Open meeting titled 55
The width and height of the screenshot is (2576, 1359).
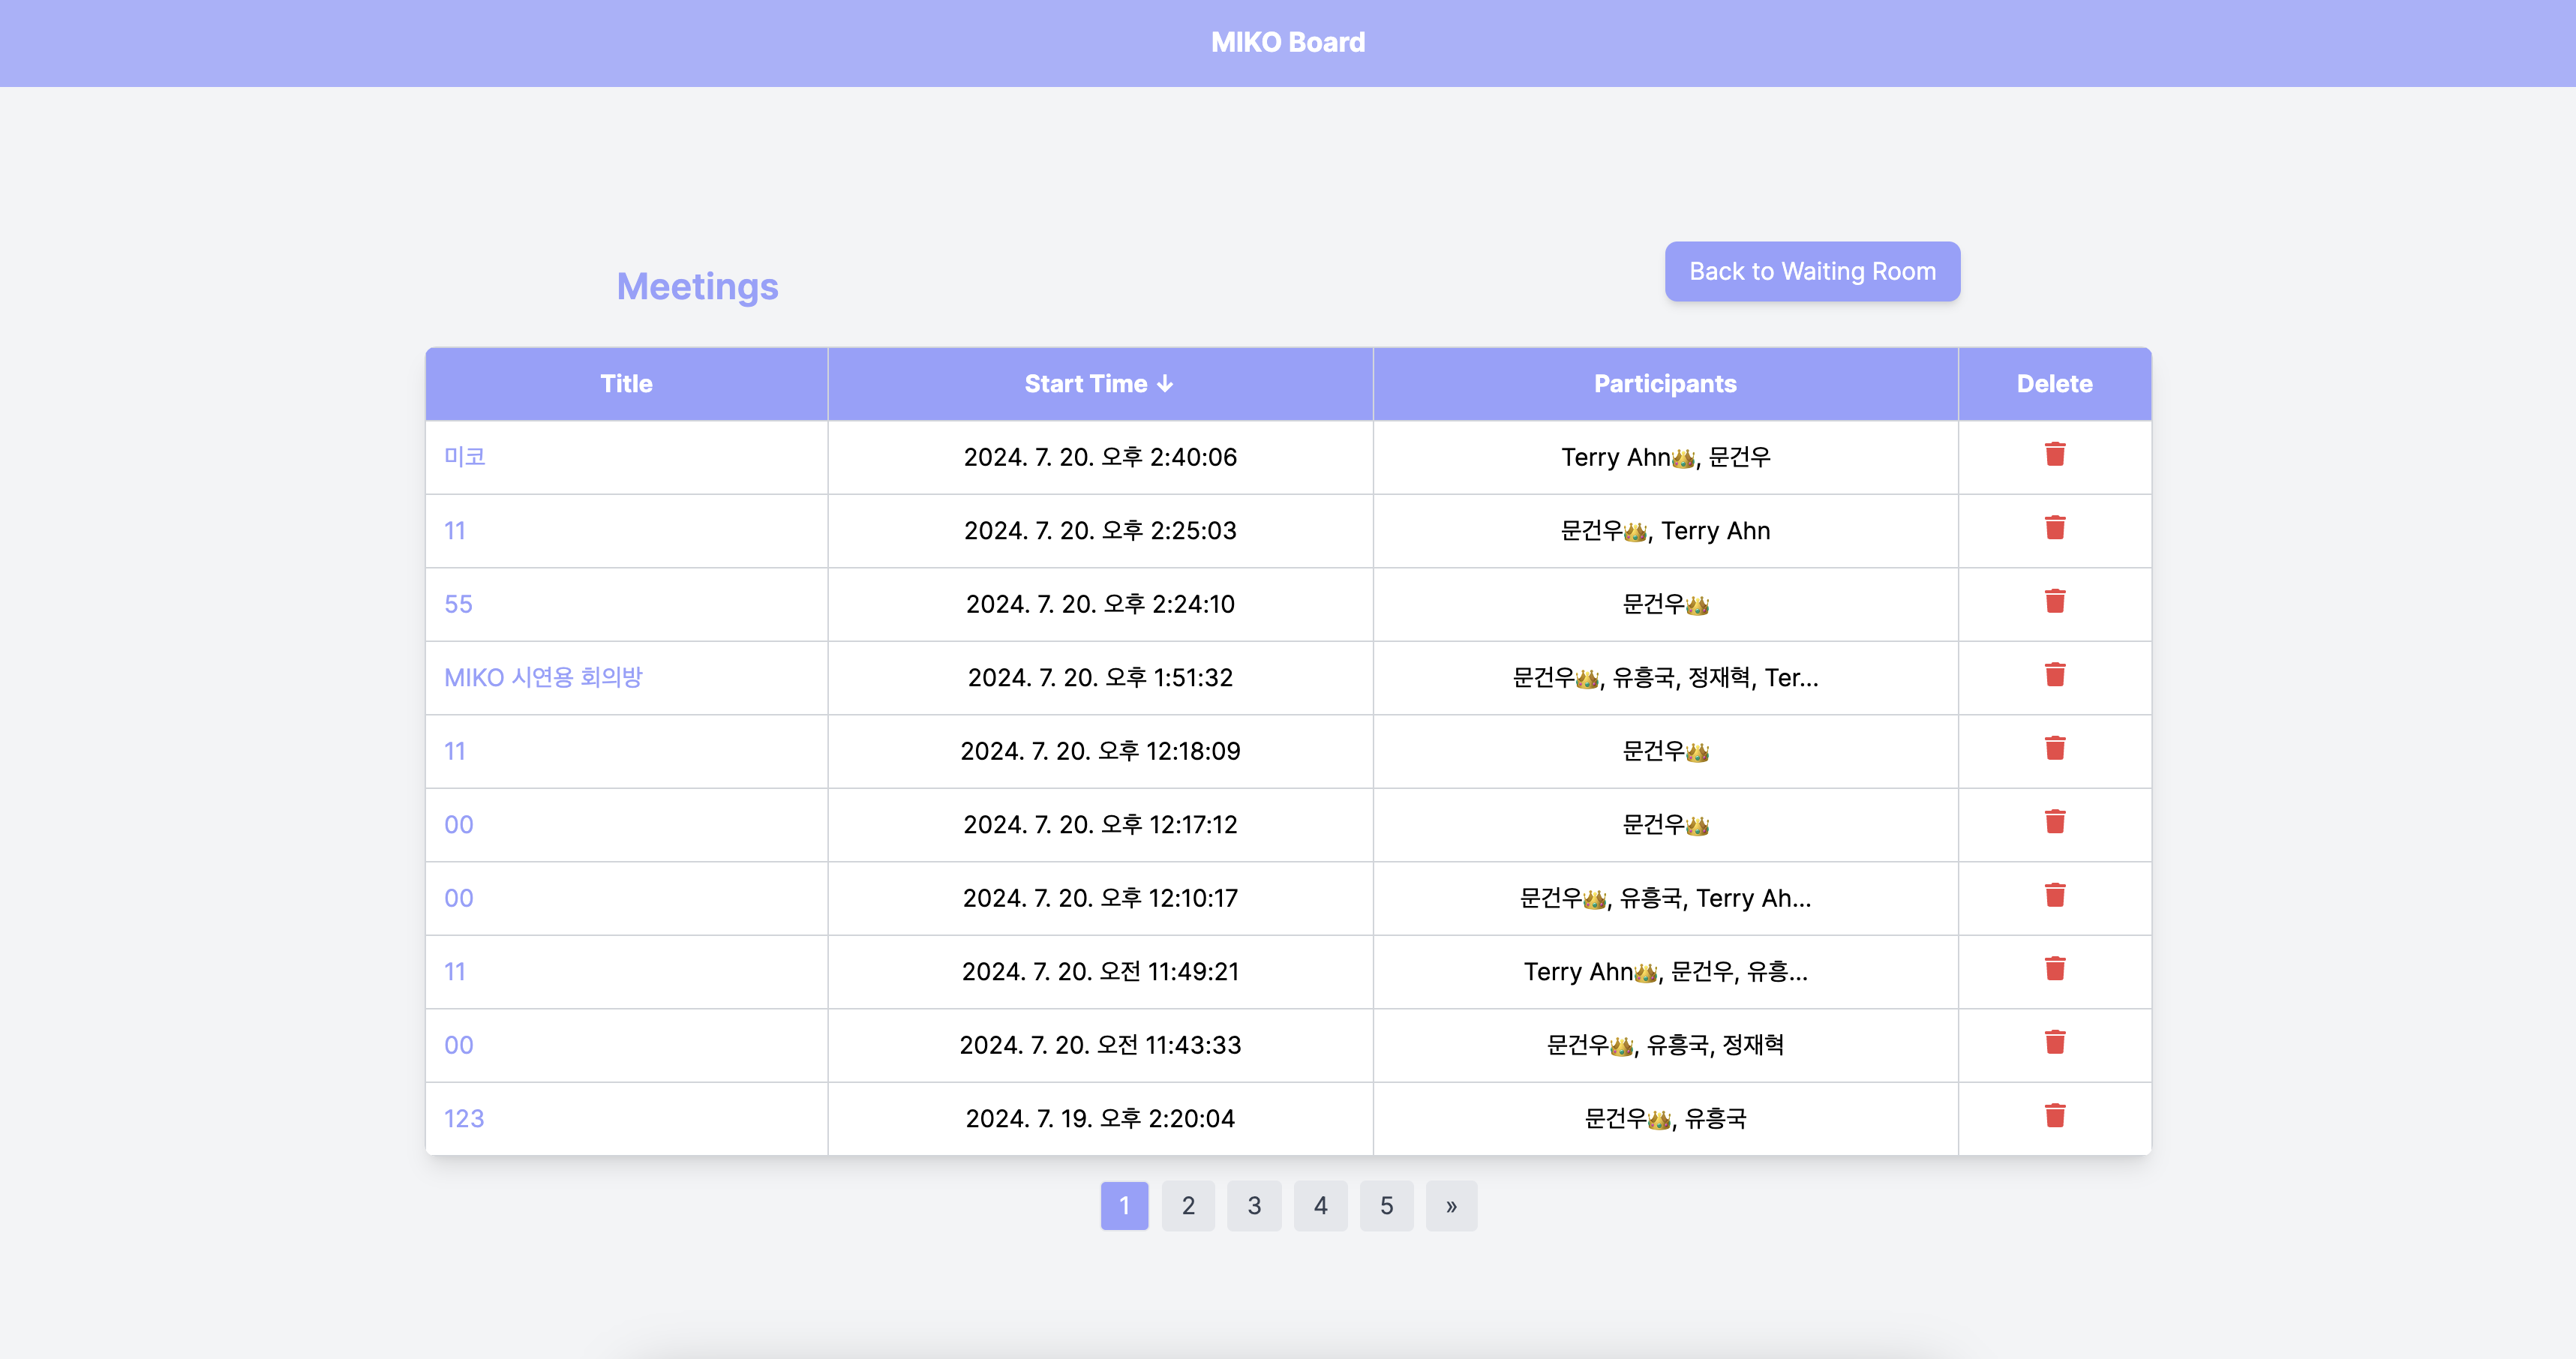tap(458, 604)
